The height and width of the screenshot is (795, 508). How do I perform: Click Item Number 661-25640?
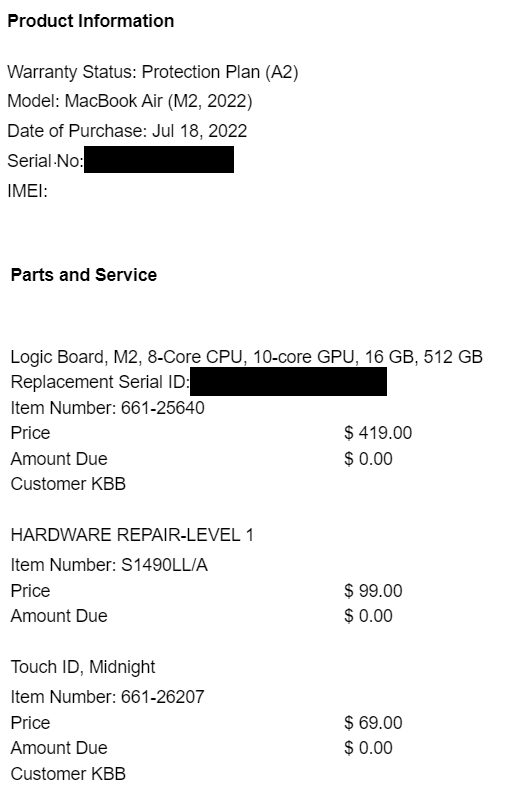[107, 408]
